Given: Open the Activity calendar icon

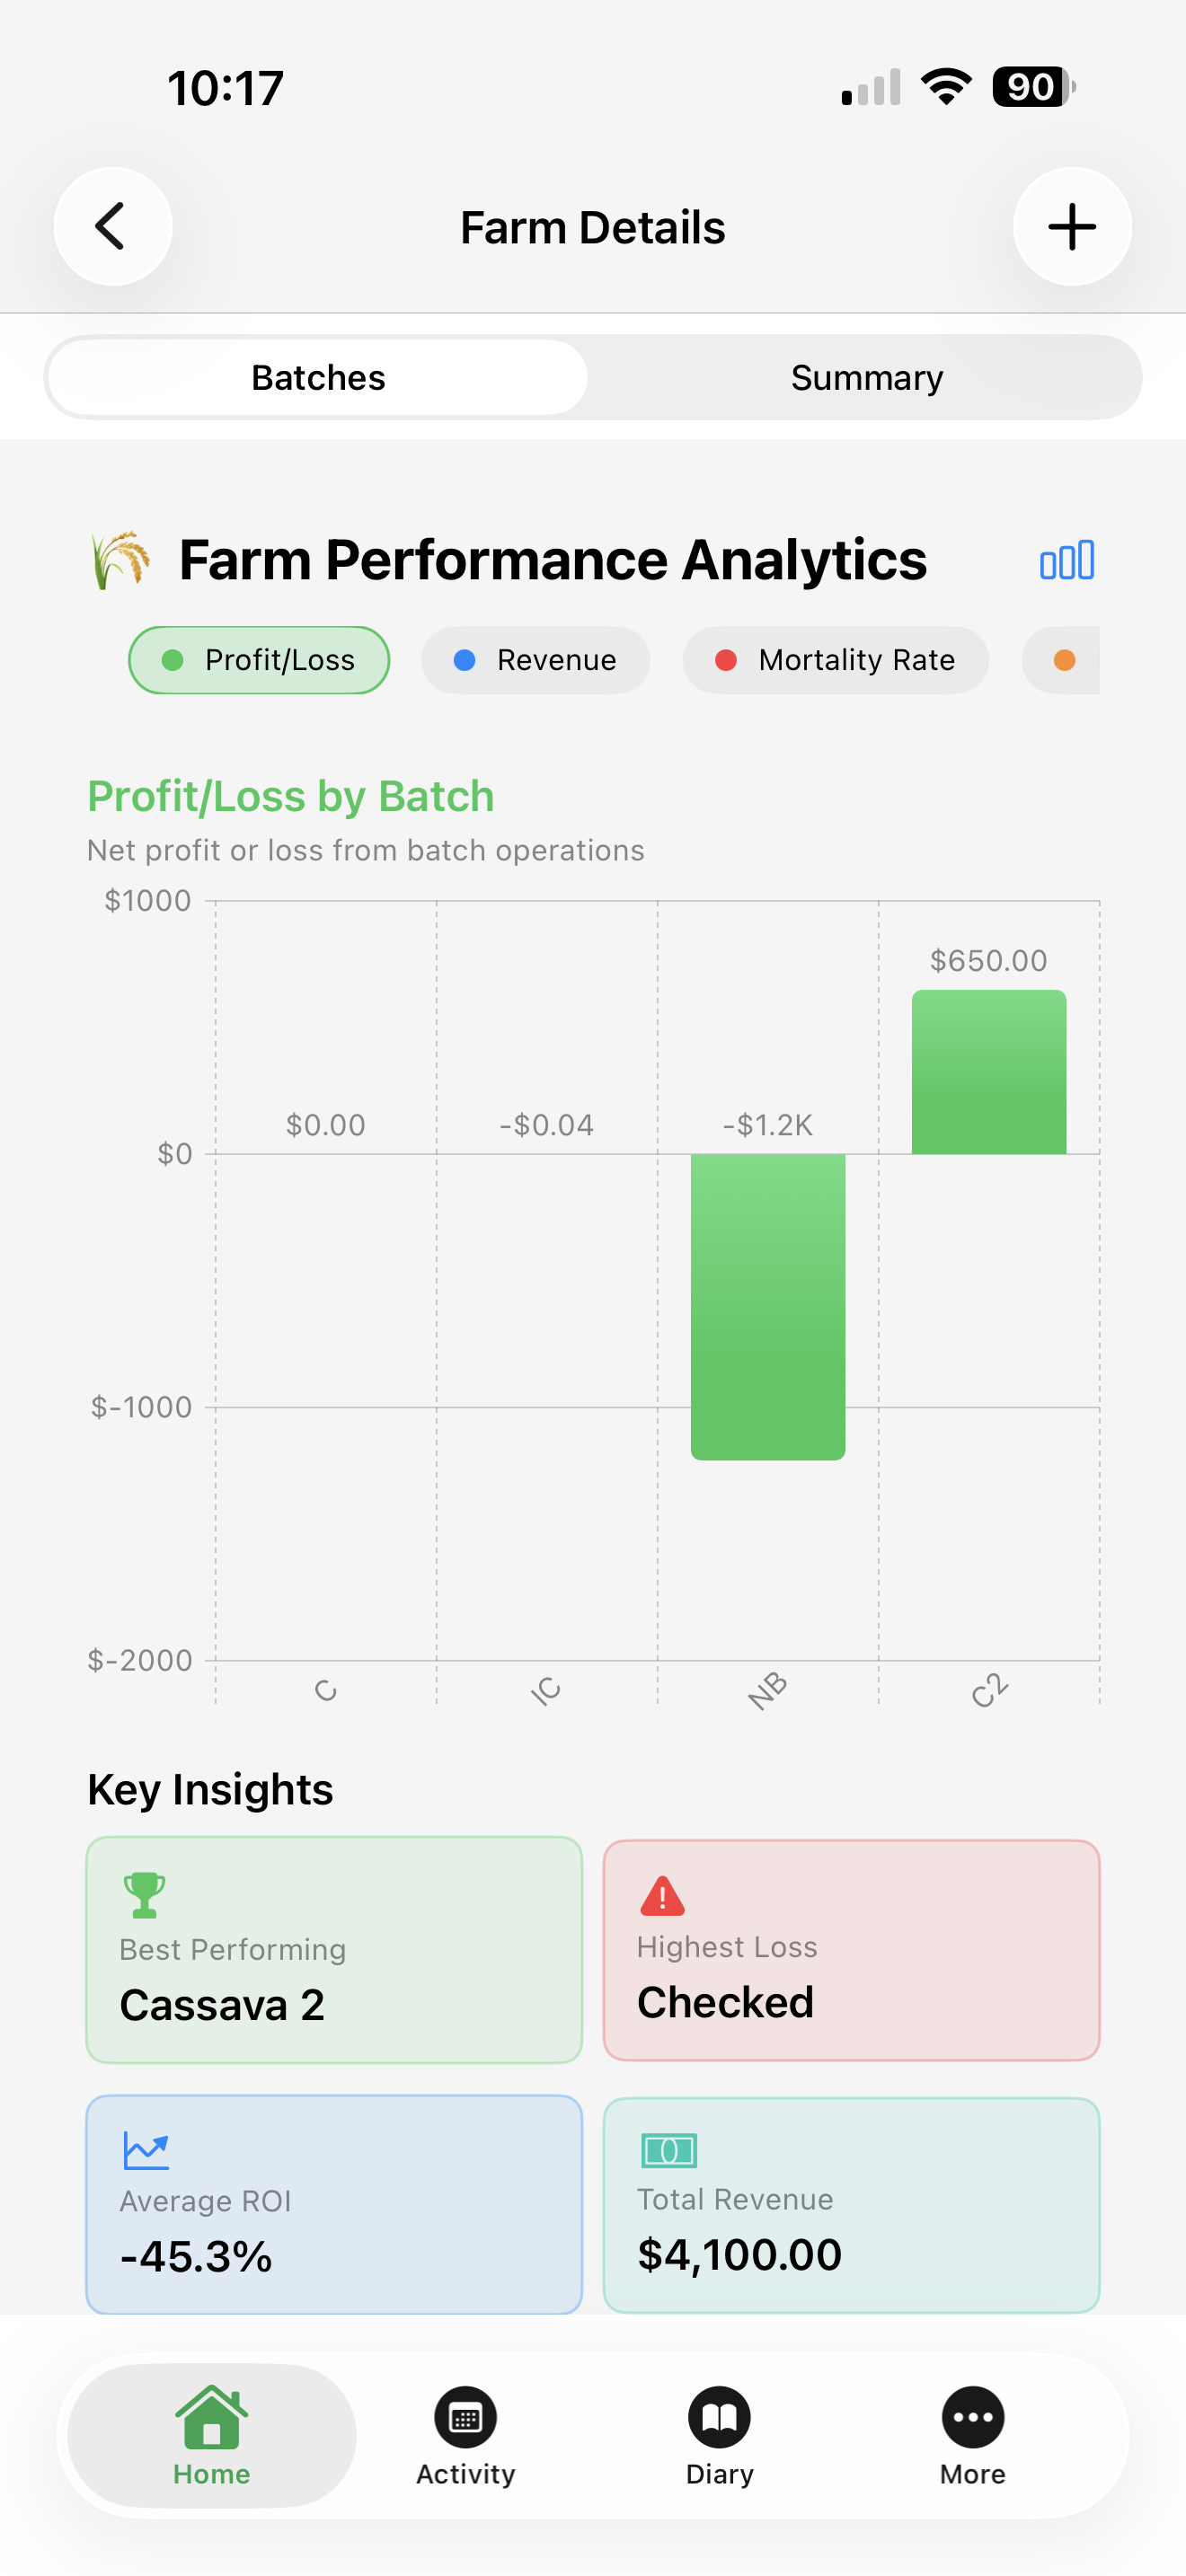Looking at the screenshot, I should point(465,2418).
